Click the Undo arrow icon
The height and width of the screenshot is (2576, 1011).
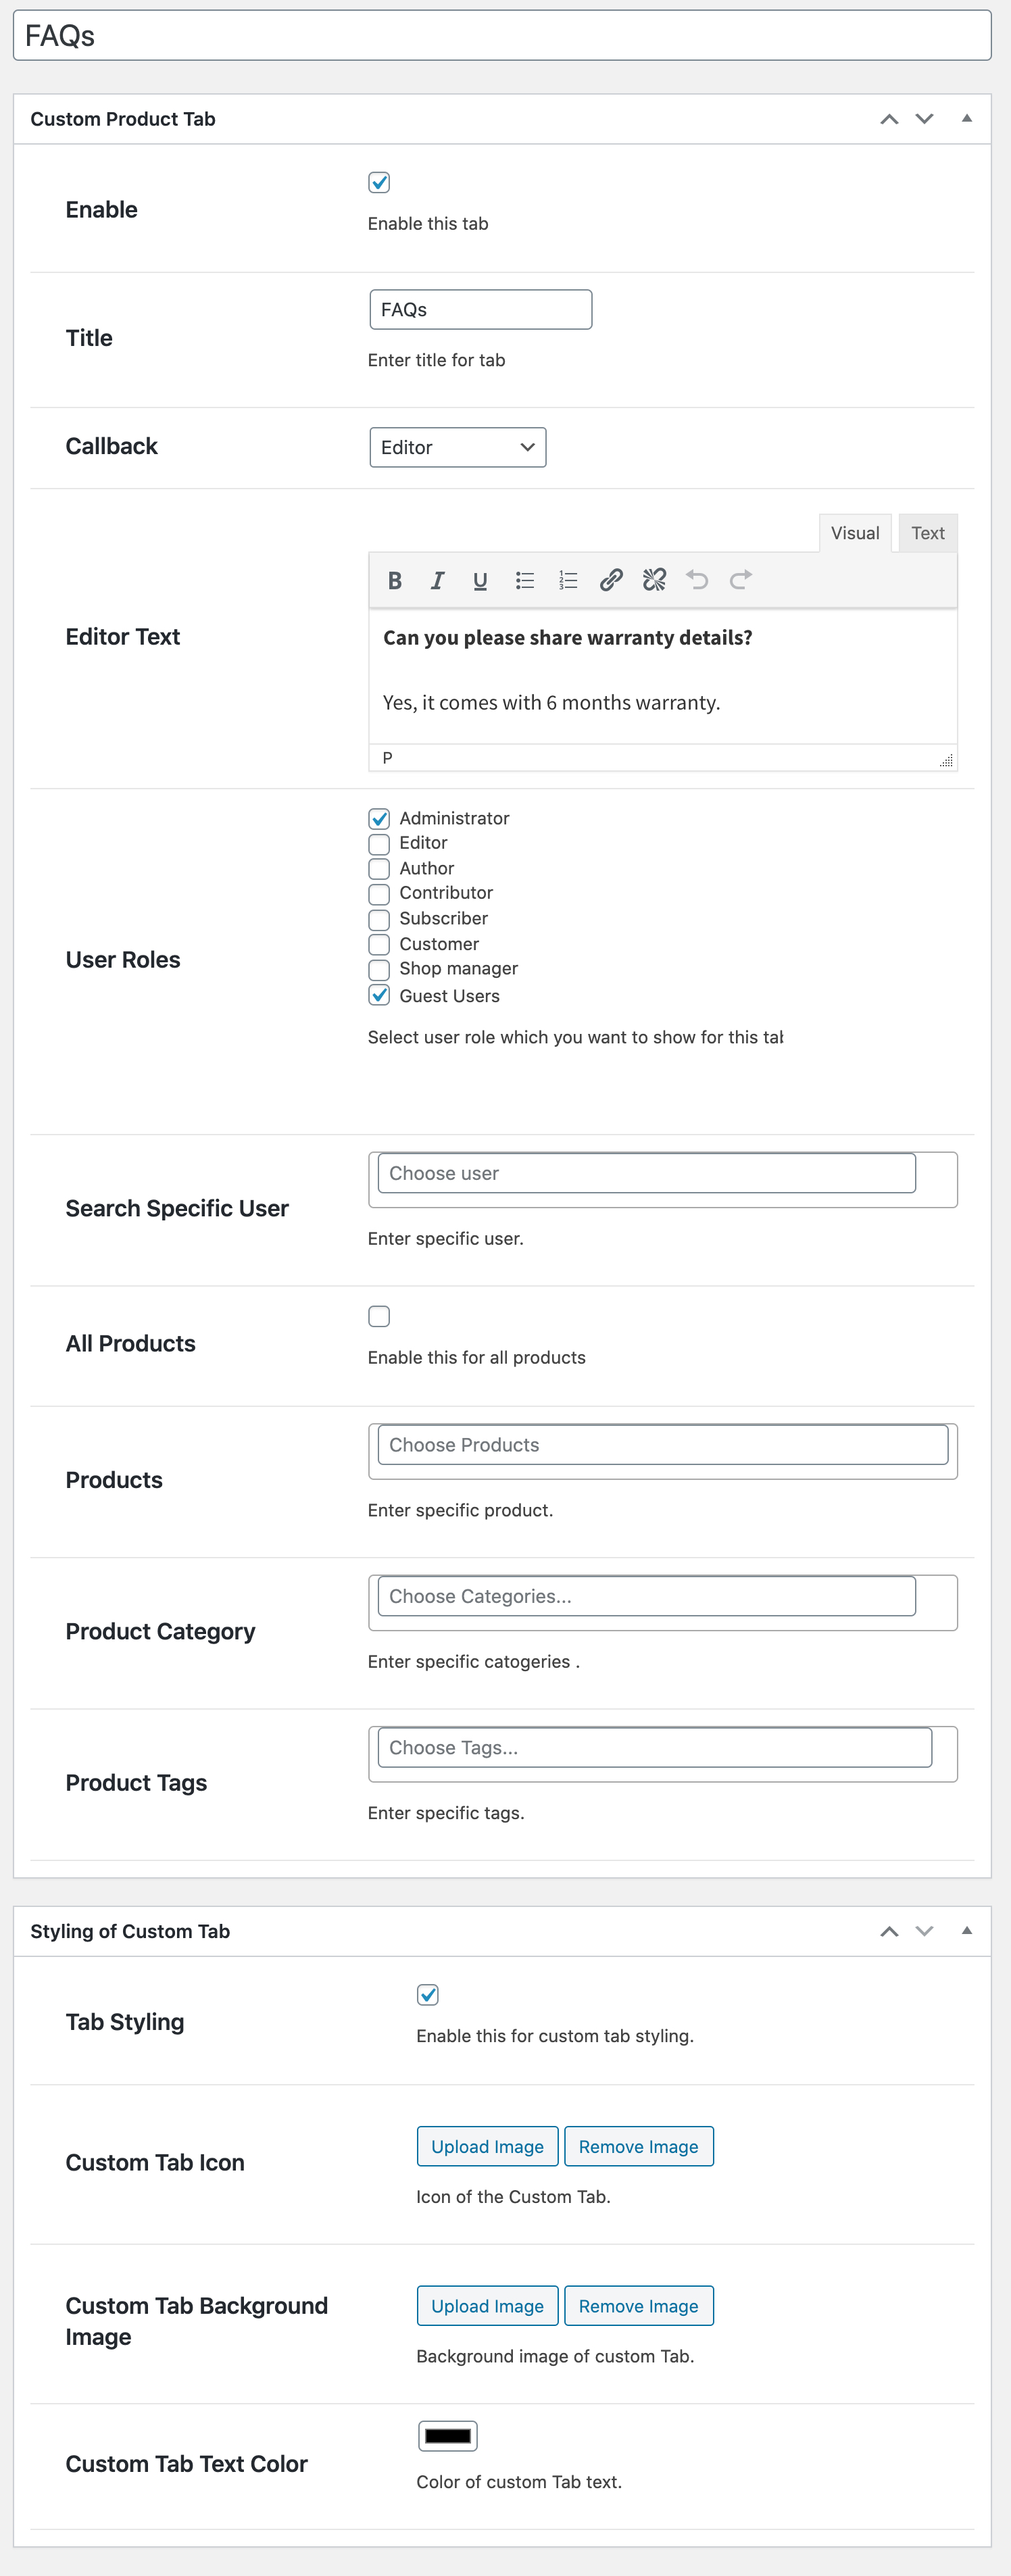click(x=697, y=580)
